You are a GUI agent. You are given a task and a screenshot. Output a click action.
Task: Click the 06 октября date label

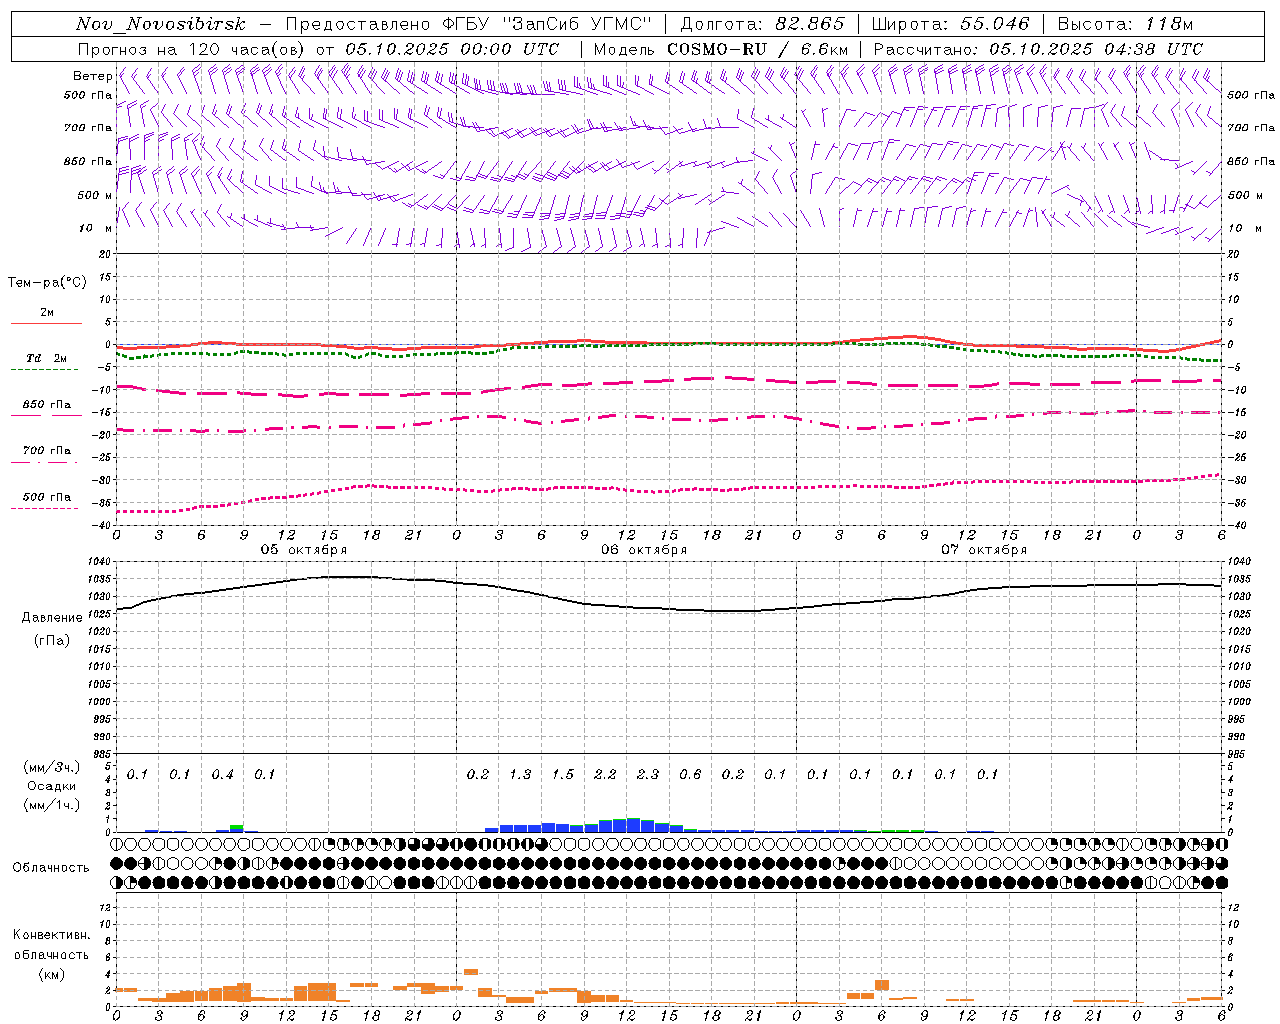click(644, 550)
